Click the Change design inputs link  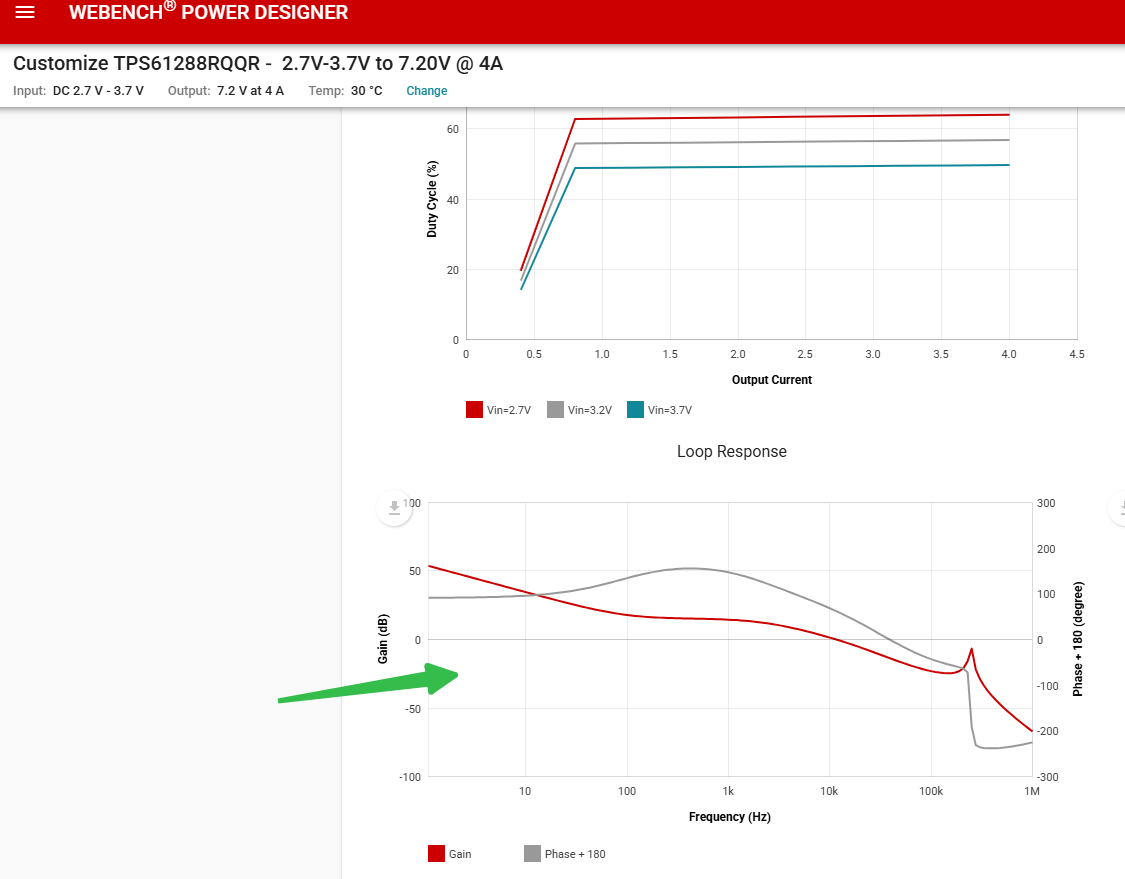pyautogui.click(x=427, y=90)
